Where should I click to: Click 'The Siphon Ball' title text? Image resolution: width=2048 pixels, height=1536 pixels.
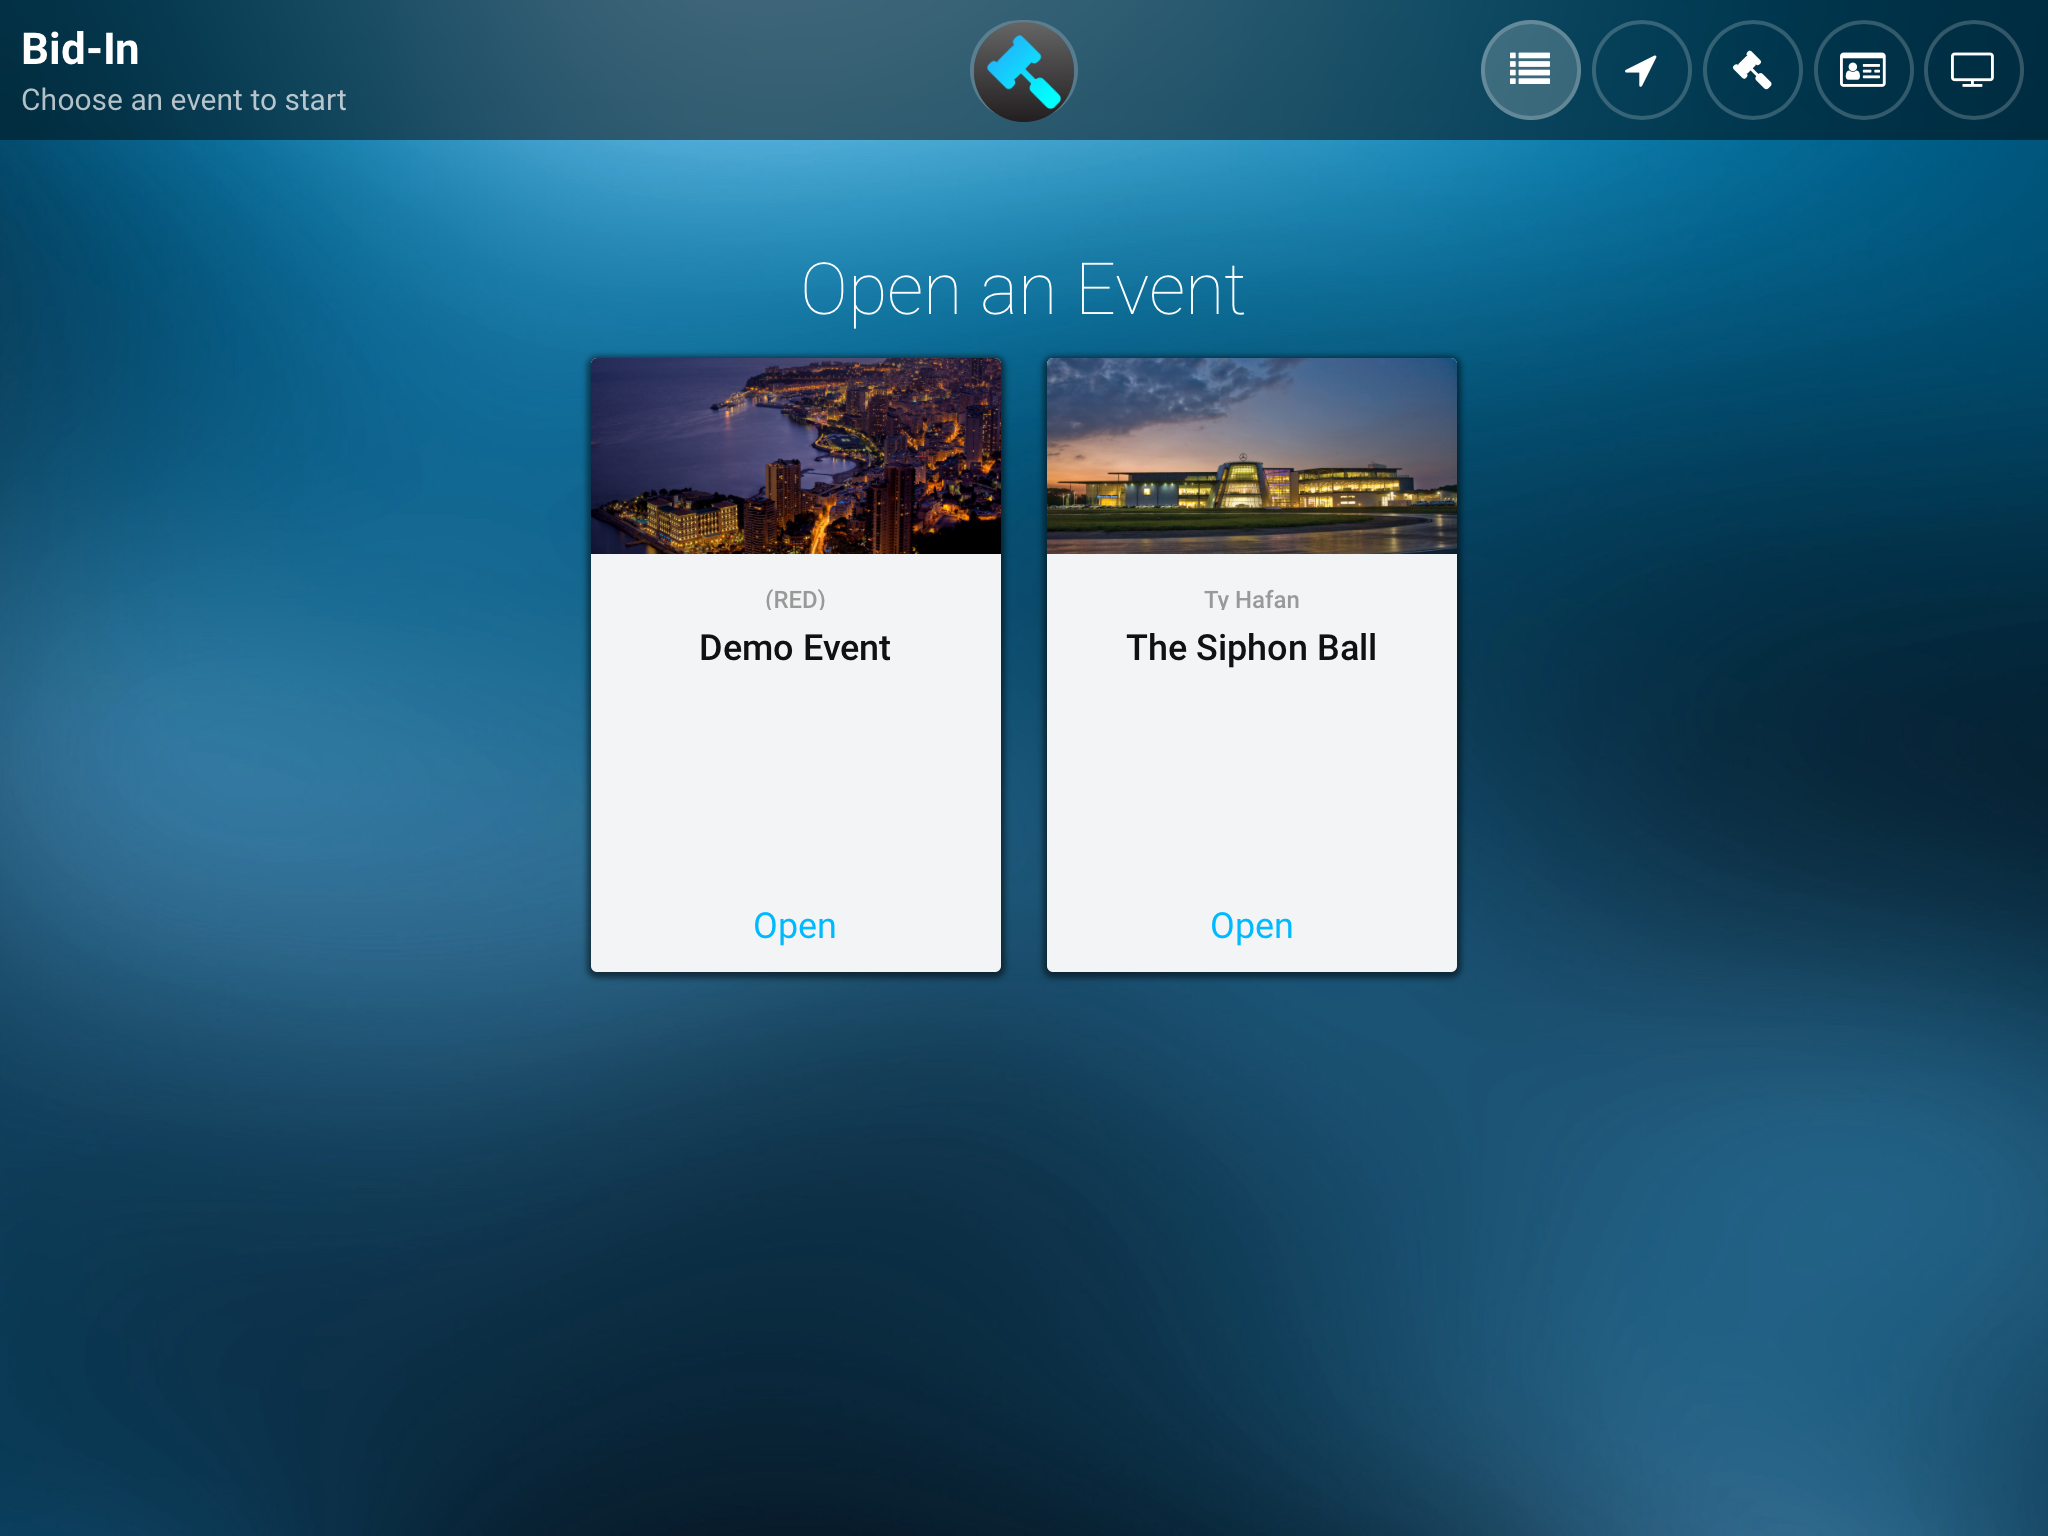[1251, 648]
